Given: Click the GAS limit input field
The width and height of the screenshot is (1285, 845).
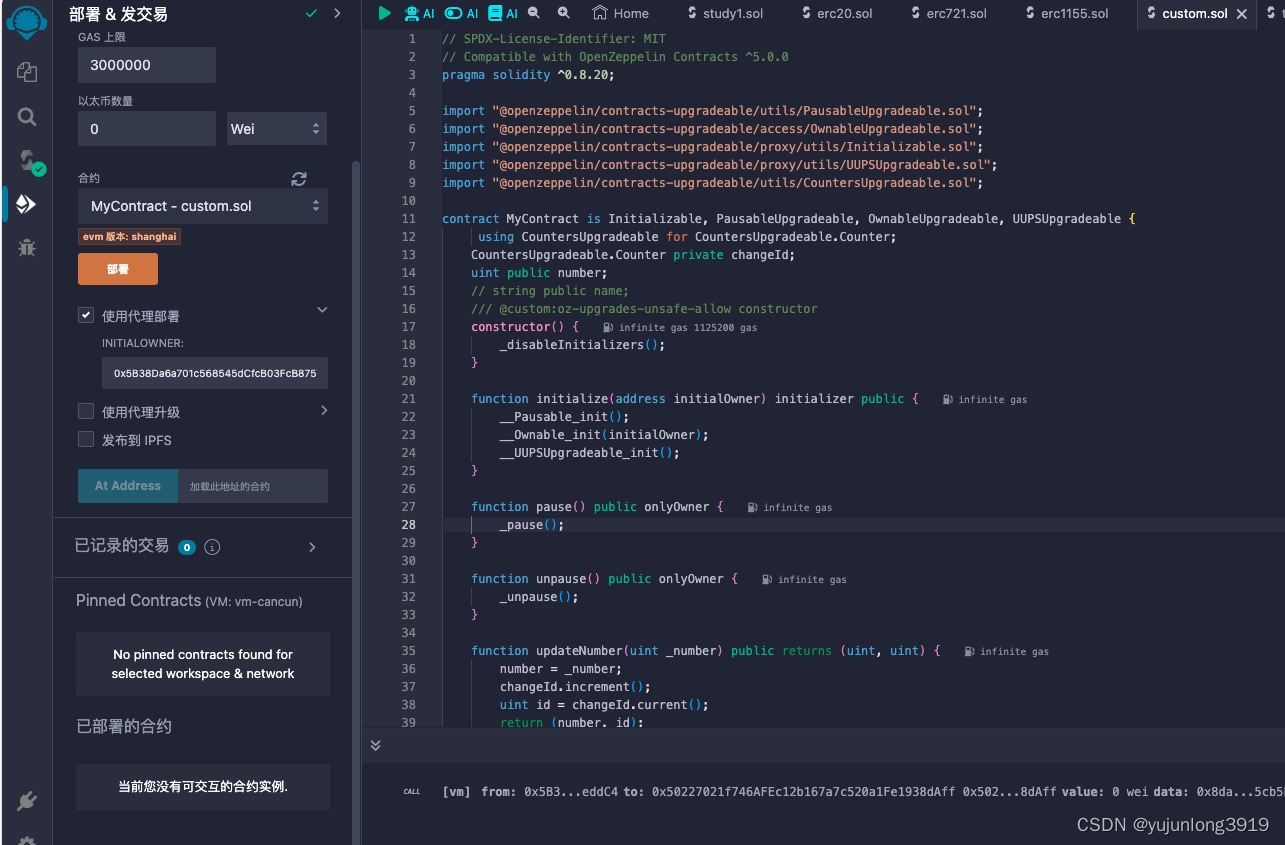Looking at the screenshot, I should tap(147, 65).
